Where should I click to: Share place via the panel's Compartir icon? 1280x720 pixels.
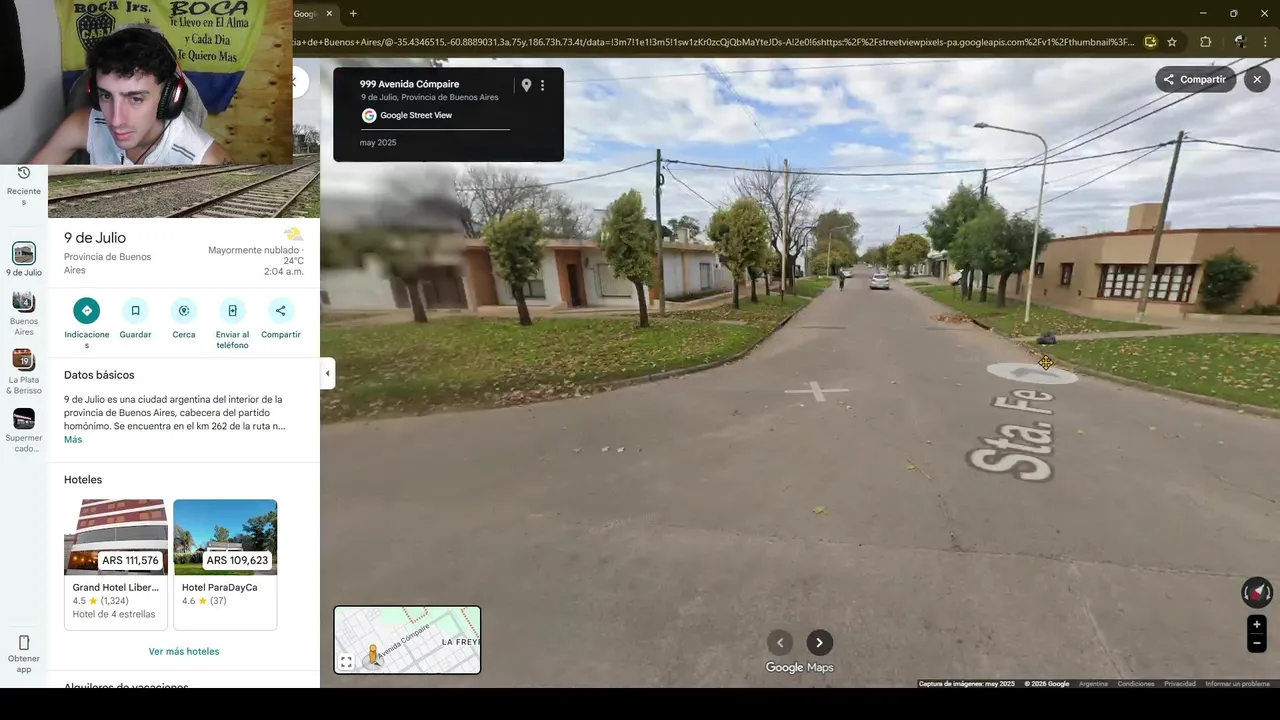281,311
